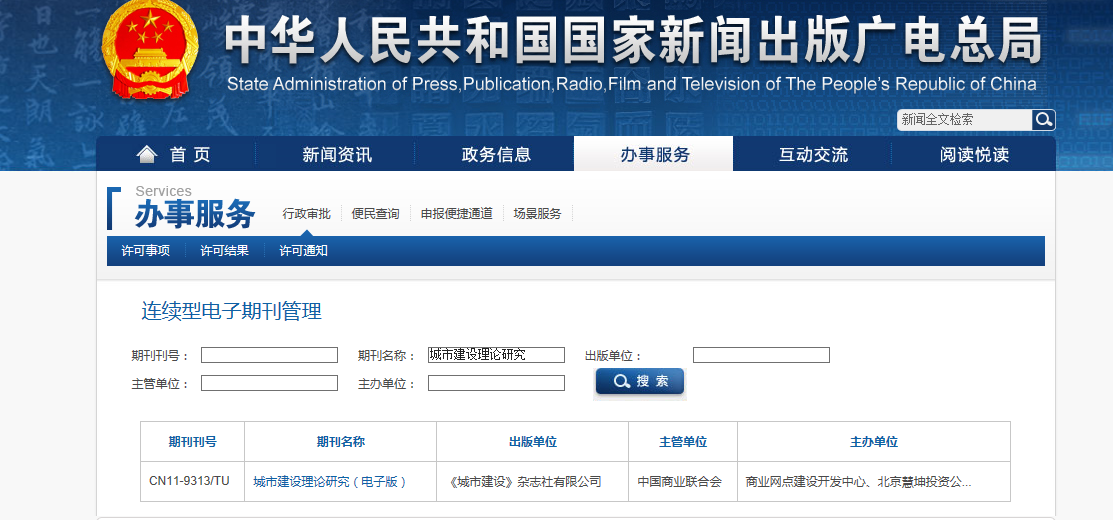Open the 互动交流 navigation tab

click(x=813, y=154)
